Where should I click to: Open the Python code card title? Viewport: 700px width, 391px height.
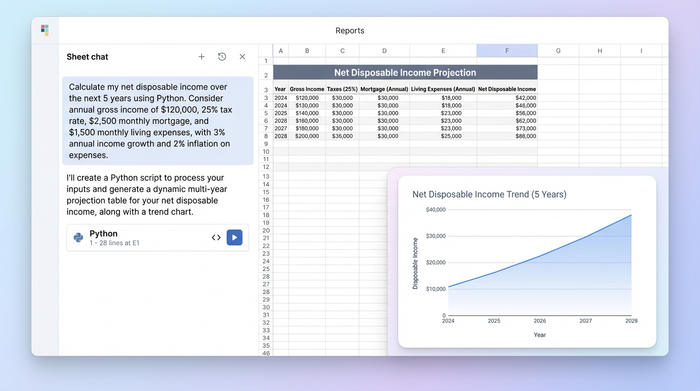click(x=104, y=233)
